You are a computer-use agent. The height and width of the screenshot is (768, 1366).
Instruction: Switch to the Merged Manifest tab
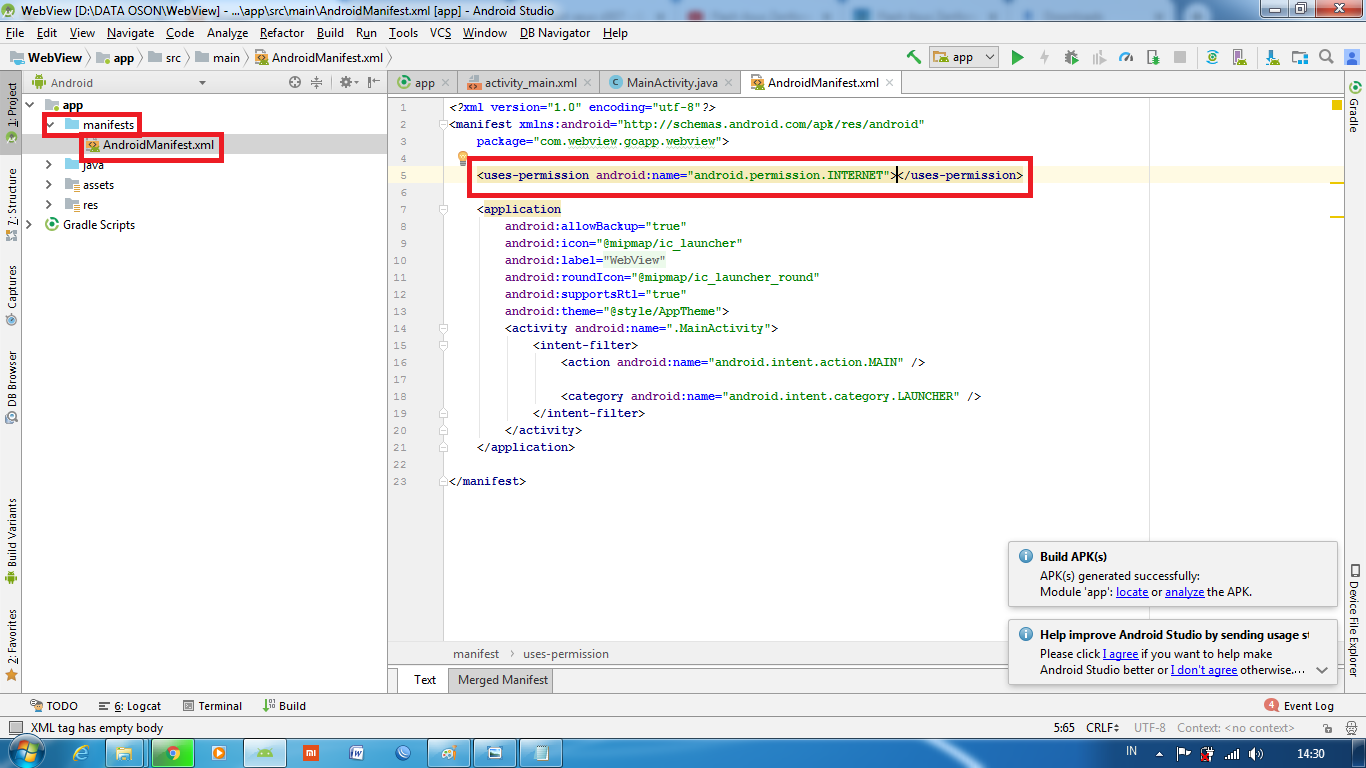point(502,680)
